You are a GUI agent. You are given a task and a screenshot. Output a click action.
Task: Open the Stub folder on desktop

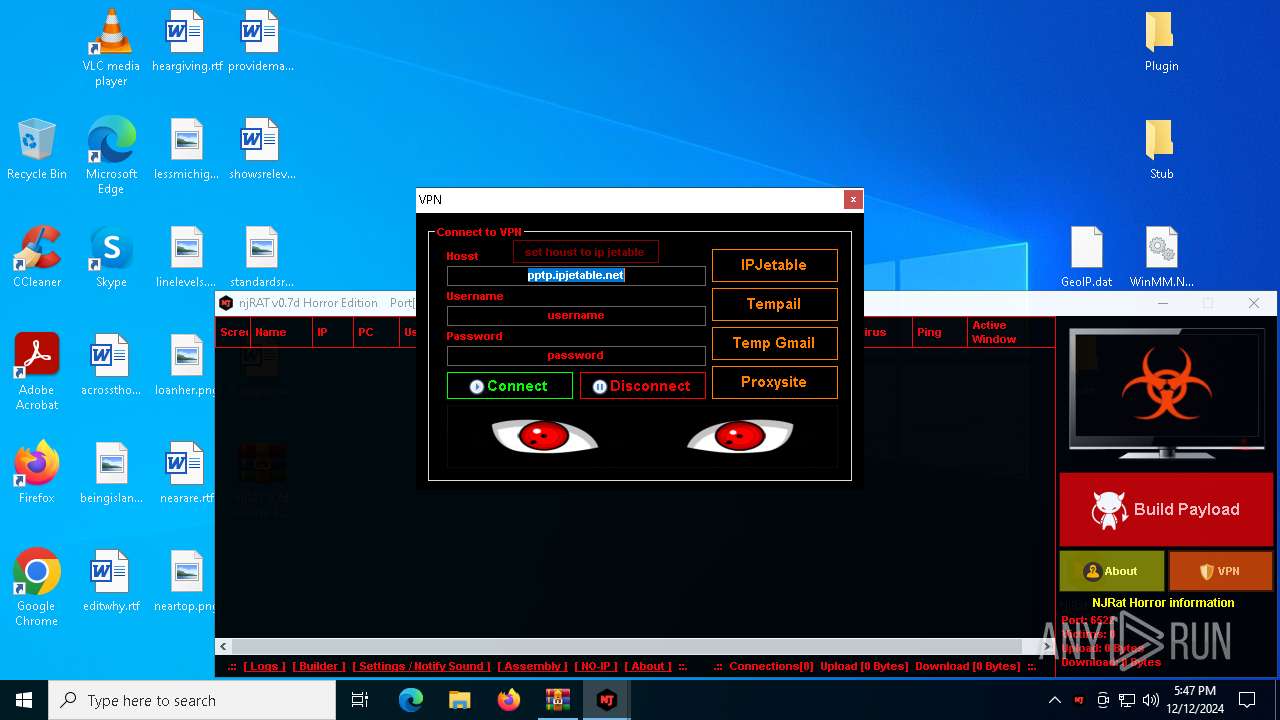point(1161,149)
